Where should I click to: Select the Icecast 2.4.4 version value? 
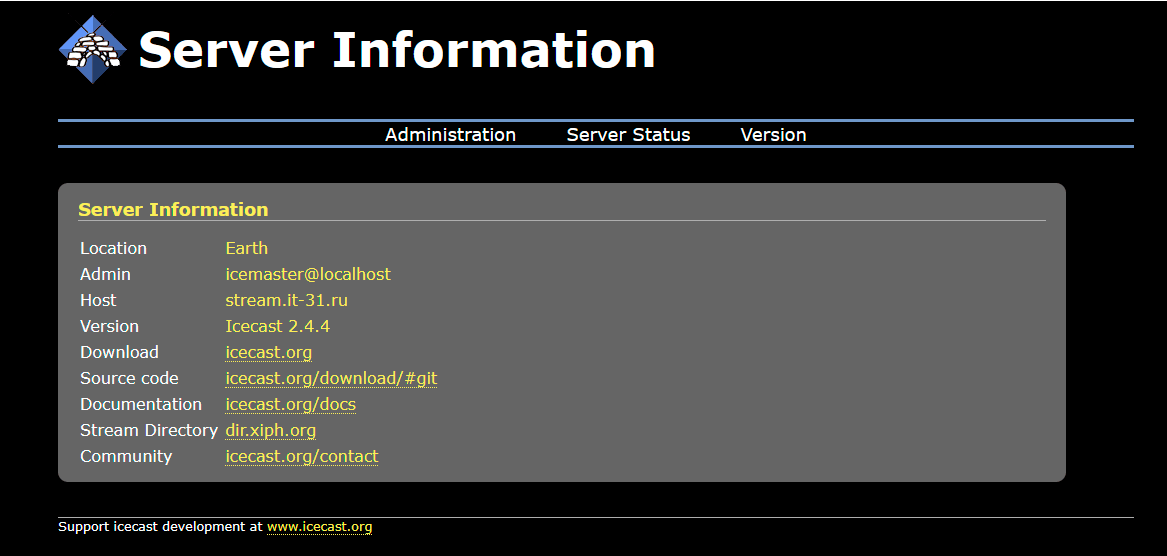pos(278,327)
